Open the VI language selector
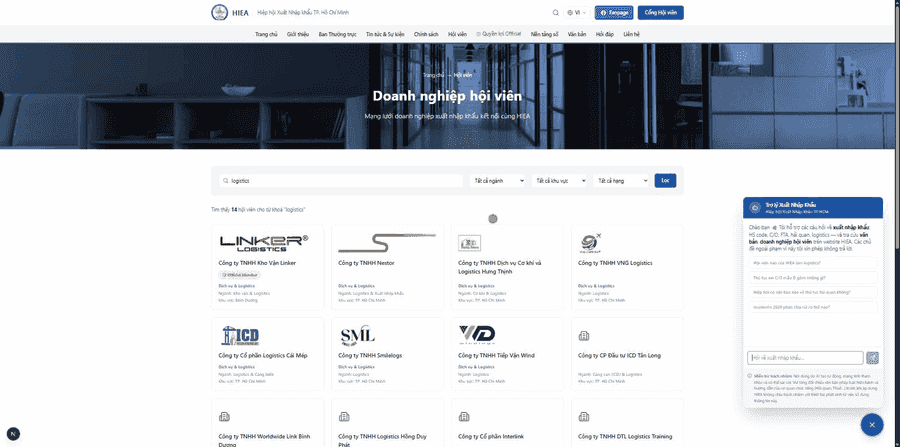 pyautogui.click(x=577, y=13)
